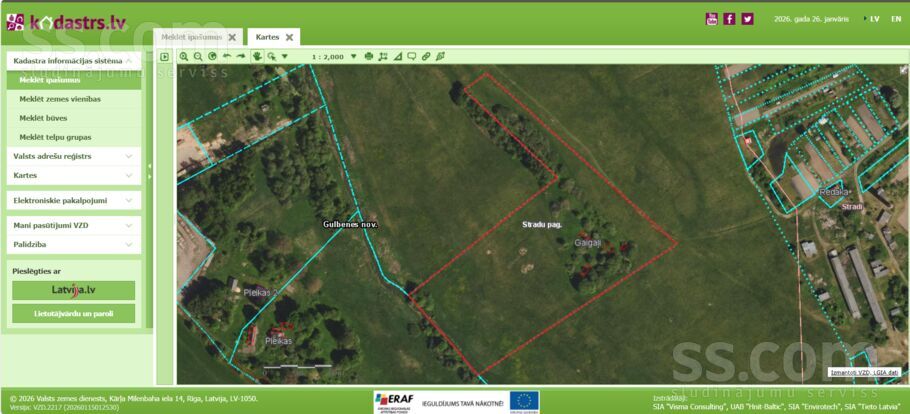Copy map link with chain icon
Image resolution: width=910 pixels, height=414 pixels.
point(426,56)
